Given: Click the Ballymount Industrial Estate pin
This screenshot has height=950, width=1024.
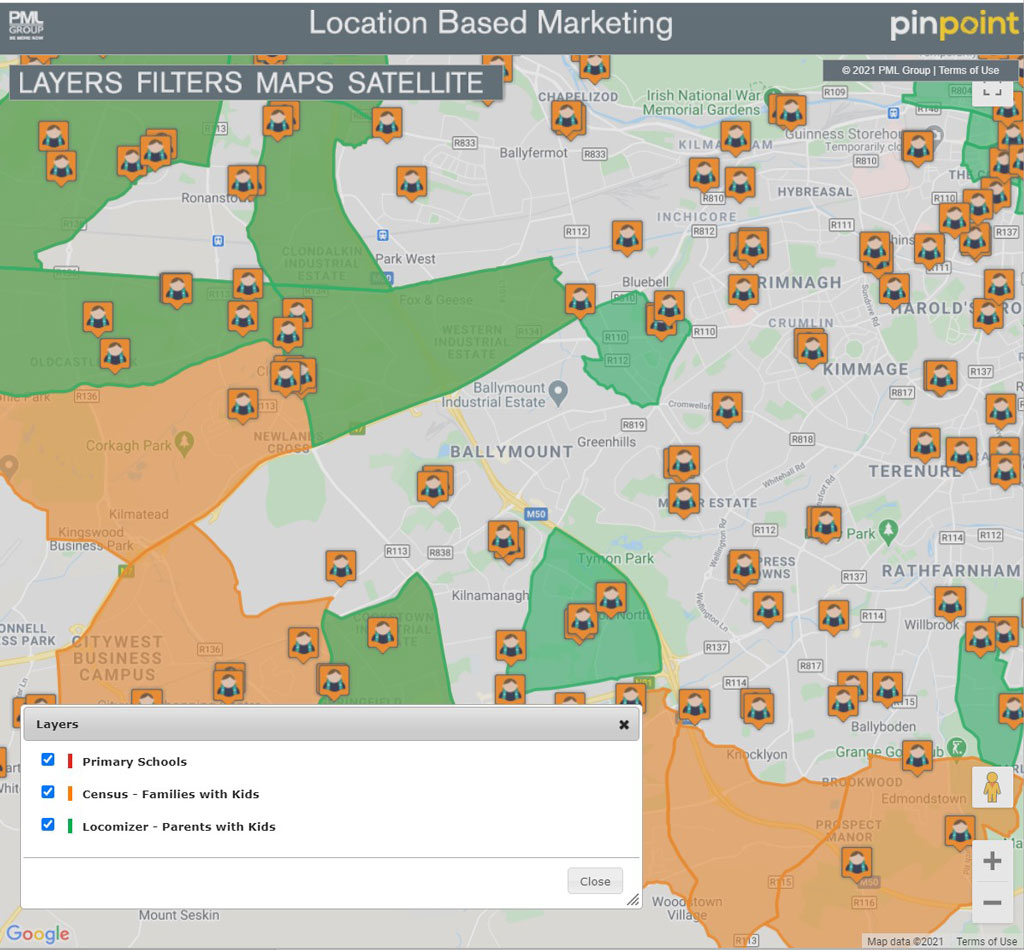Looking at the screenshot, I should [560, 390].
